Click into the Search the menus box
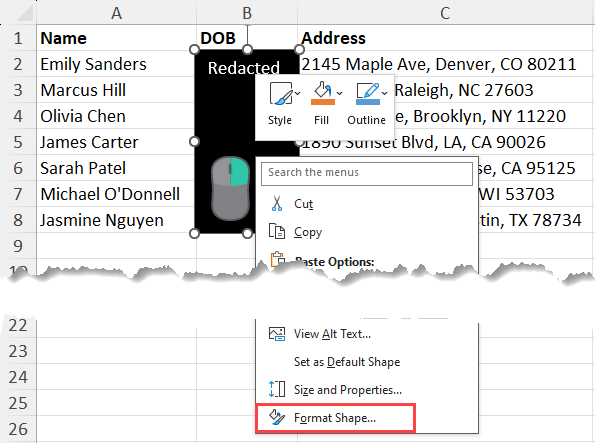Image resolution: width=595 pixels, height=443 pixels. pyautogui.click(x=367, y=173)
